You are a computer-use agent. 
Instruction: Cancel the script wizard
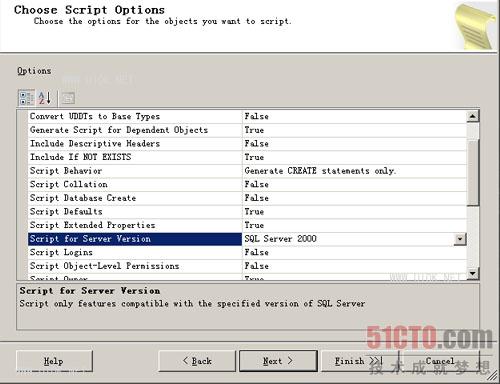(x=440, y=361)
